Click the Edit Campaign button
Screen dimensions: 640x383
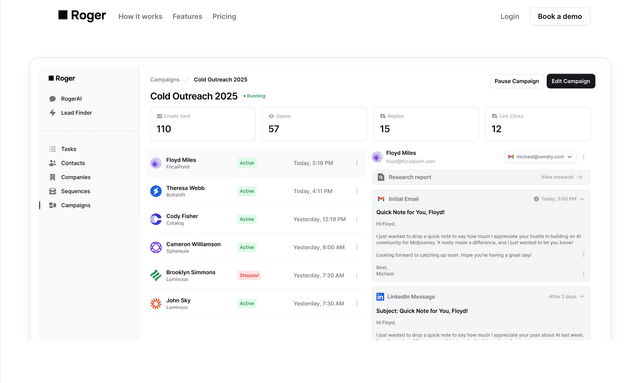point(571,81)
